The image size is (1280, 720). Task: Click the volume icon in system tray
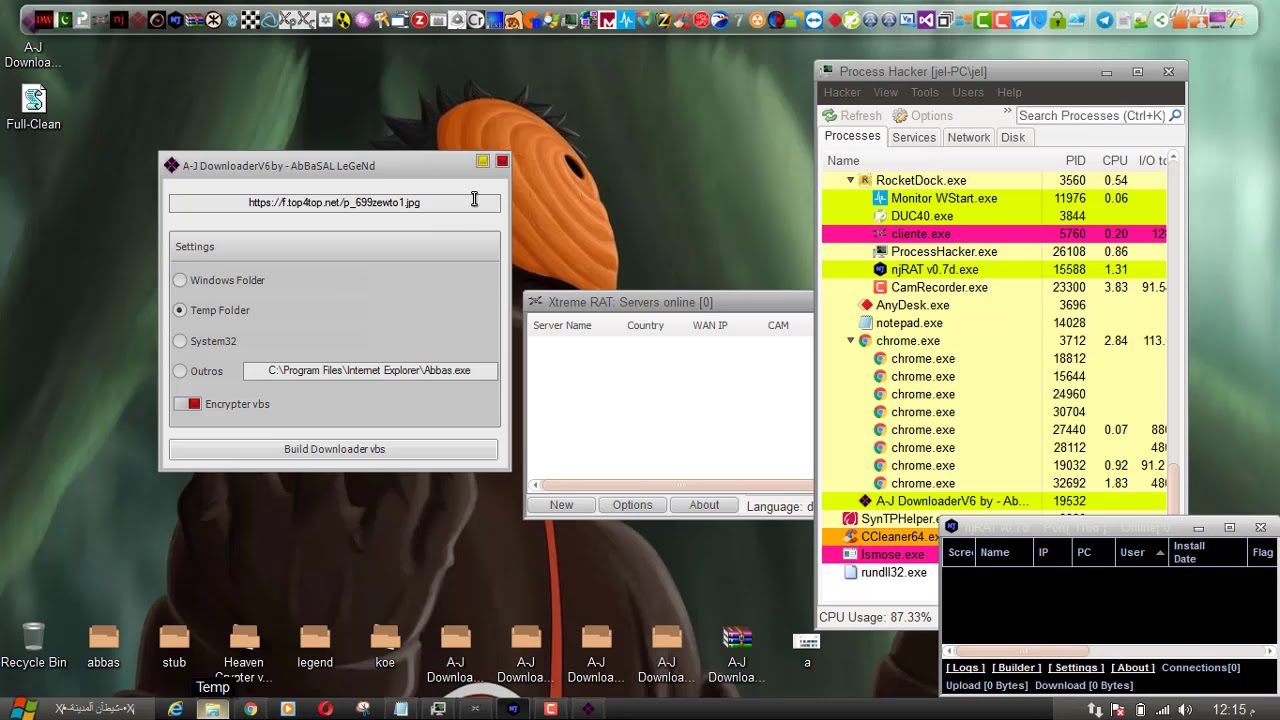(1185, 710)
